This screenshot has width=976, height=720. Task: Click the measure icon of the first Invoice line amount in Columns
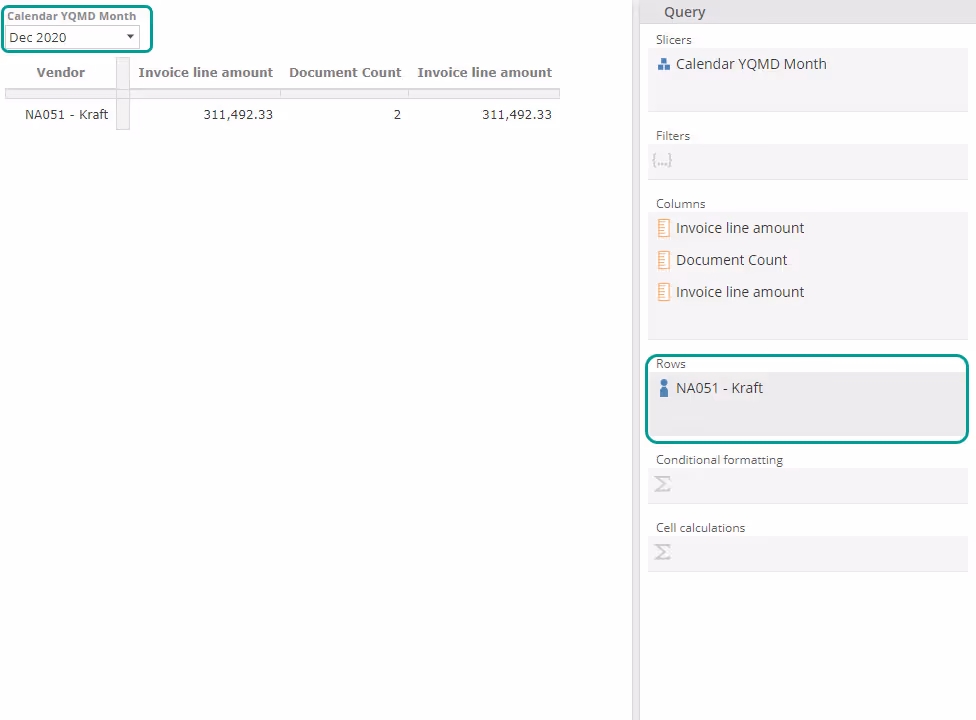click(663, 228)
